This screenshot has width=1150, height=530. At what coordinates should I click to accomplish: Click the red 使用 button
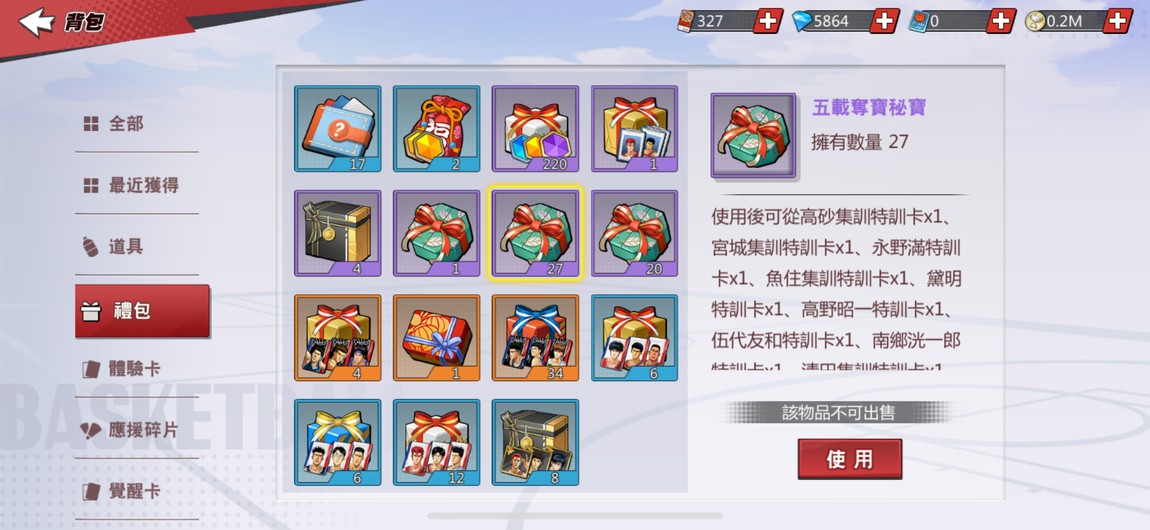tap(849, 459)
